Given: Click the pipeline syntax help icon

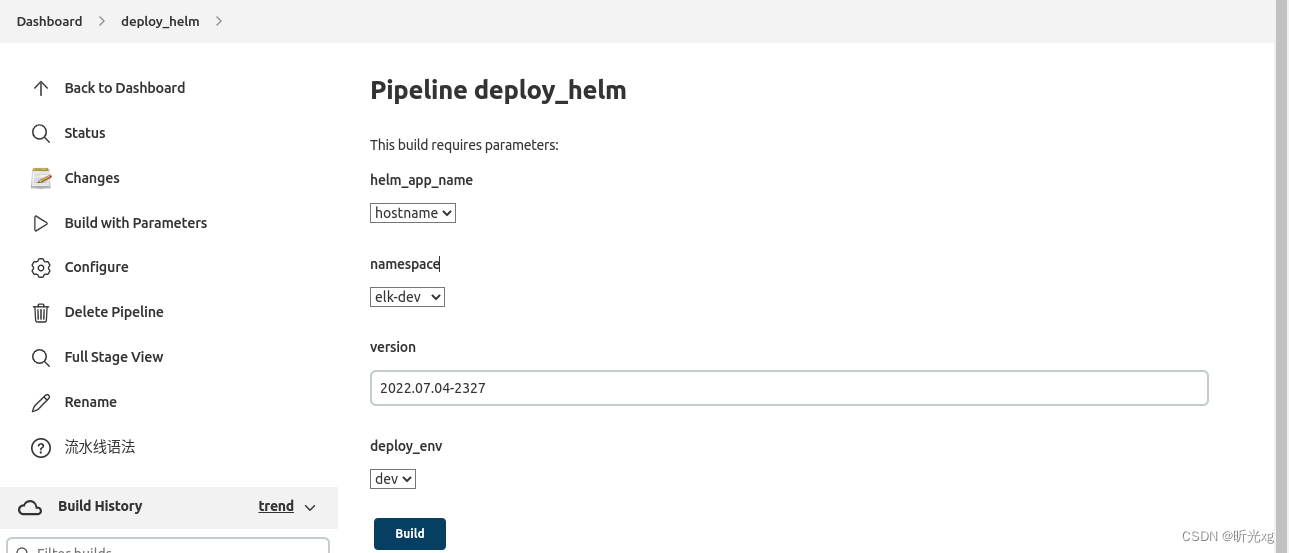Looking at the screenshot, I should [41, 447].
